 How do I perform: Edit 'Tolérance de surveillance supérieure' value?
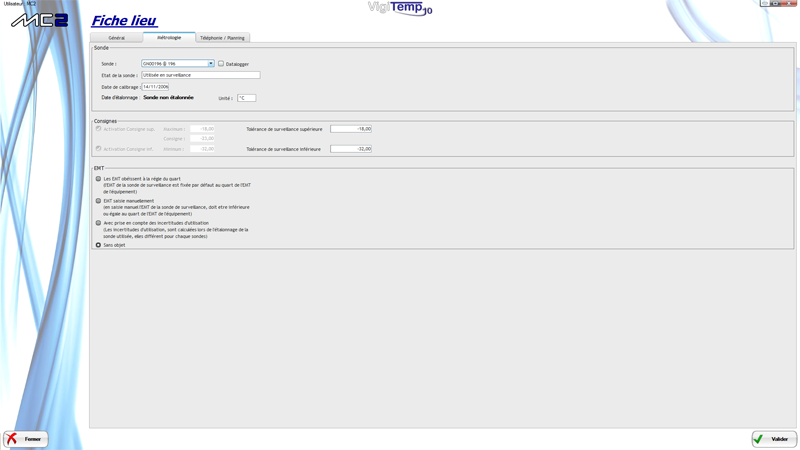point(351,129)
